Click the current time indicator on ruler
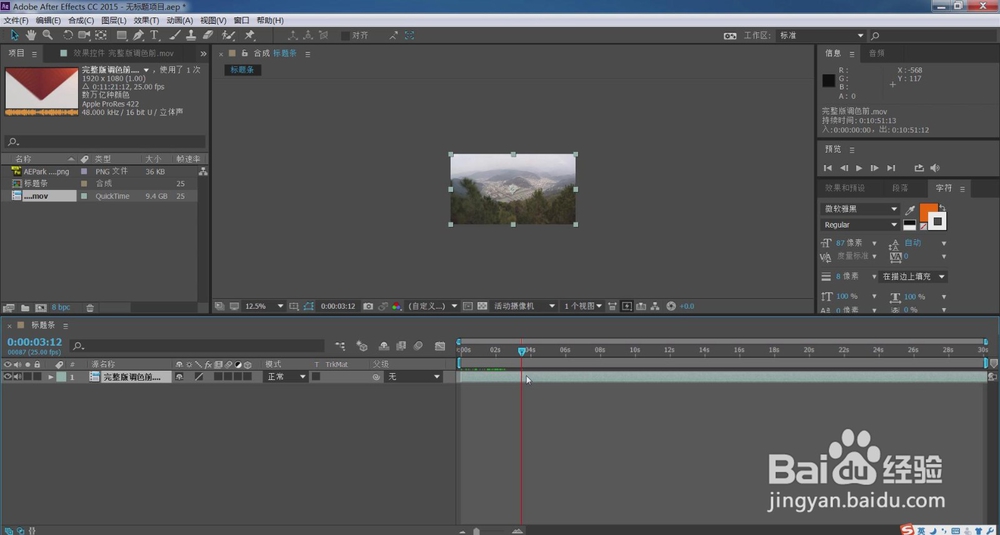The height and width of the screenshot is (535, 1000). [522, 351]
